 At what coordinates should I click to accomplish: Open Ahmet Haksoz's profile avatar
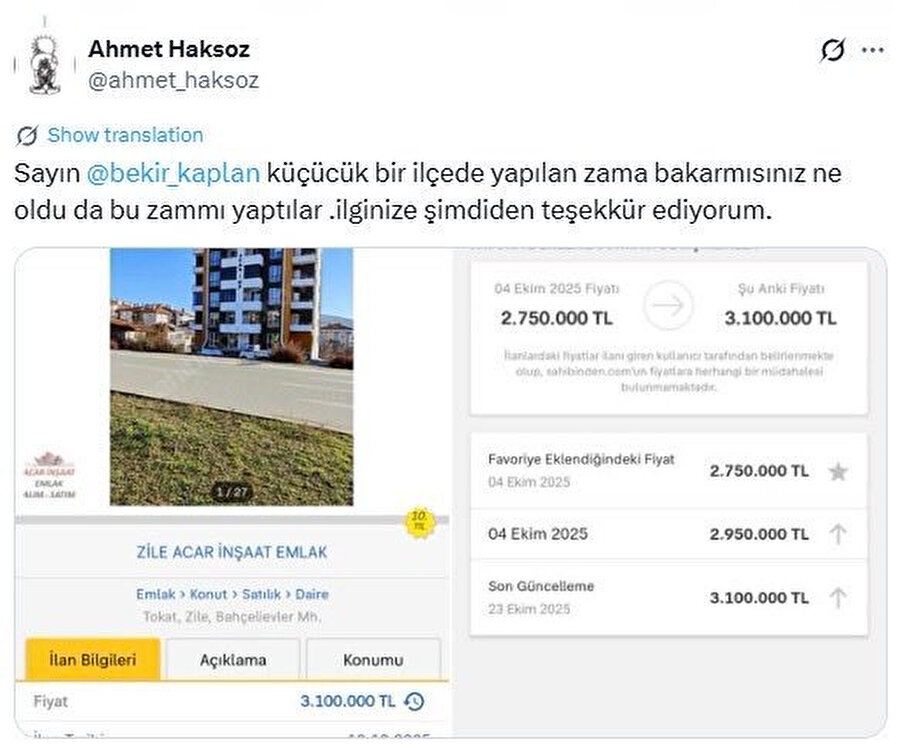pos(43,63)
